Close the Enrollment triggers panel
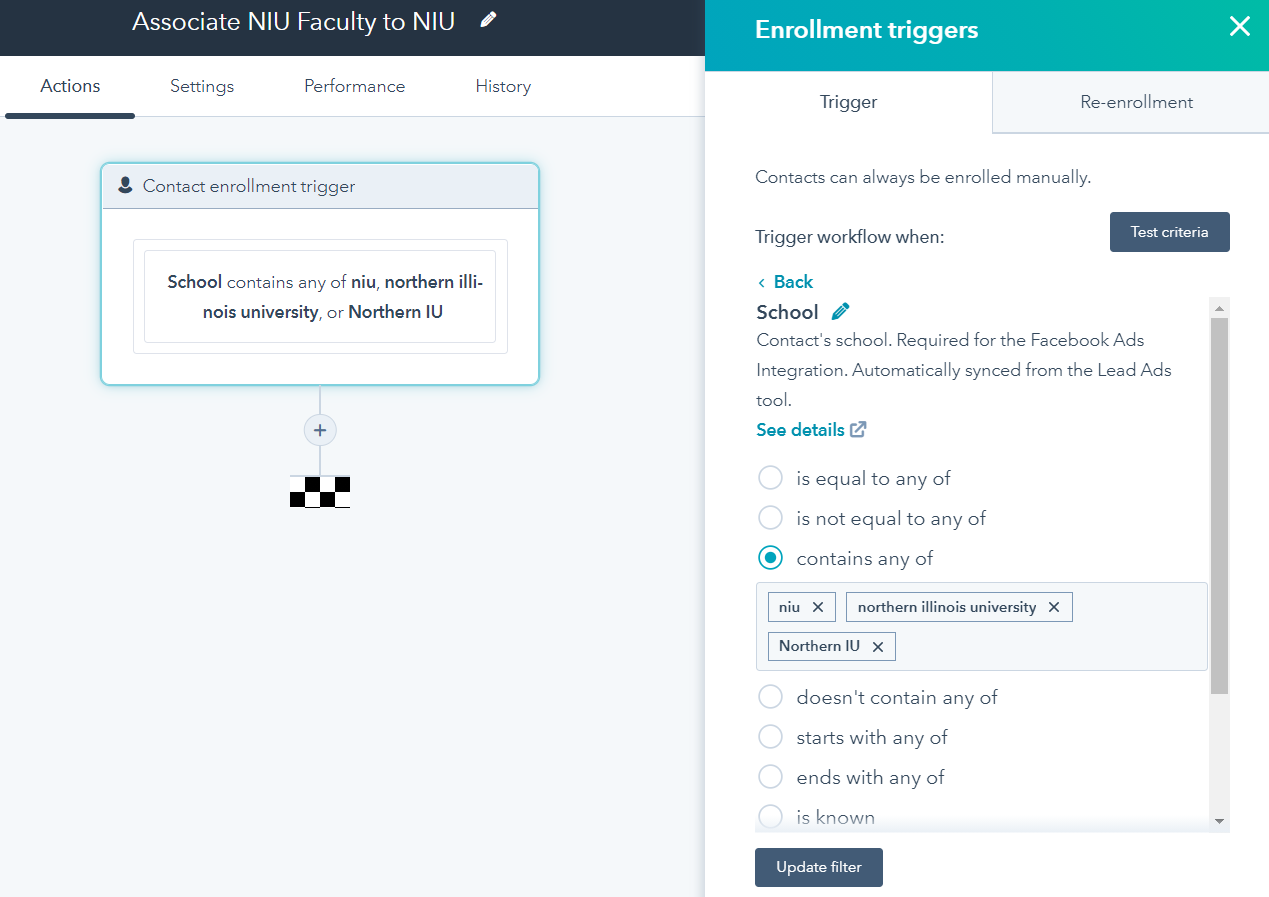Viewport: 1269px width, 897px height. (1239, 27)
